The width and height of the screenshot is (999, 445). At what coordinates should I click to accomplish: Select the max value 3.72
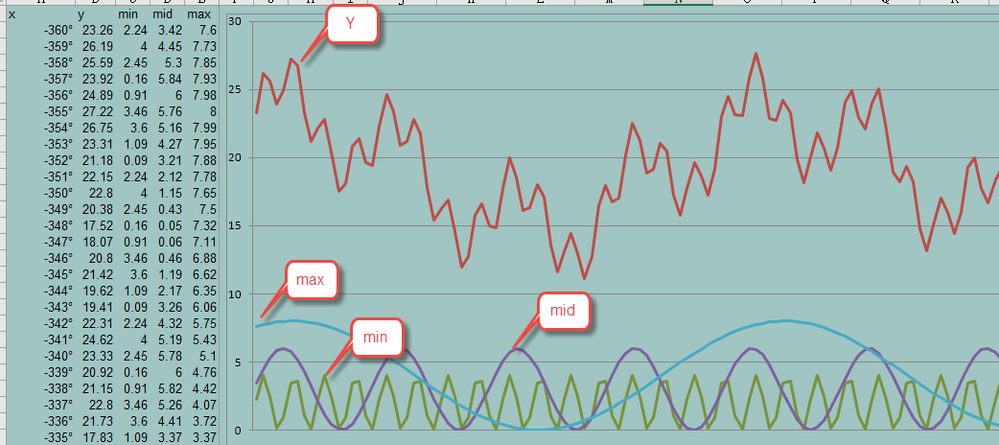click(x=205, y=421)
